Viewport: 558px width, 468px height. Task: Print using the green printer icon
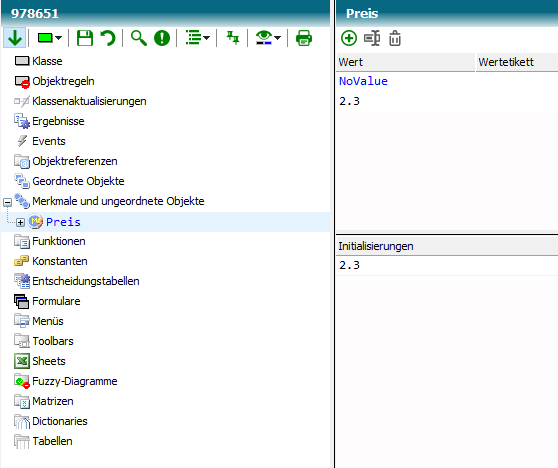pos(304,38)
